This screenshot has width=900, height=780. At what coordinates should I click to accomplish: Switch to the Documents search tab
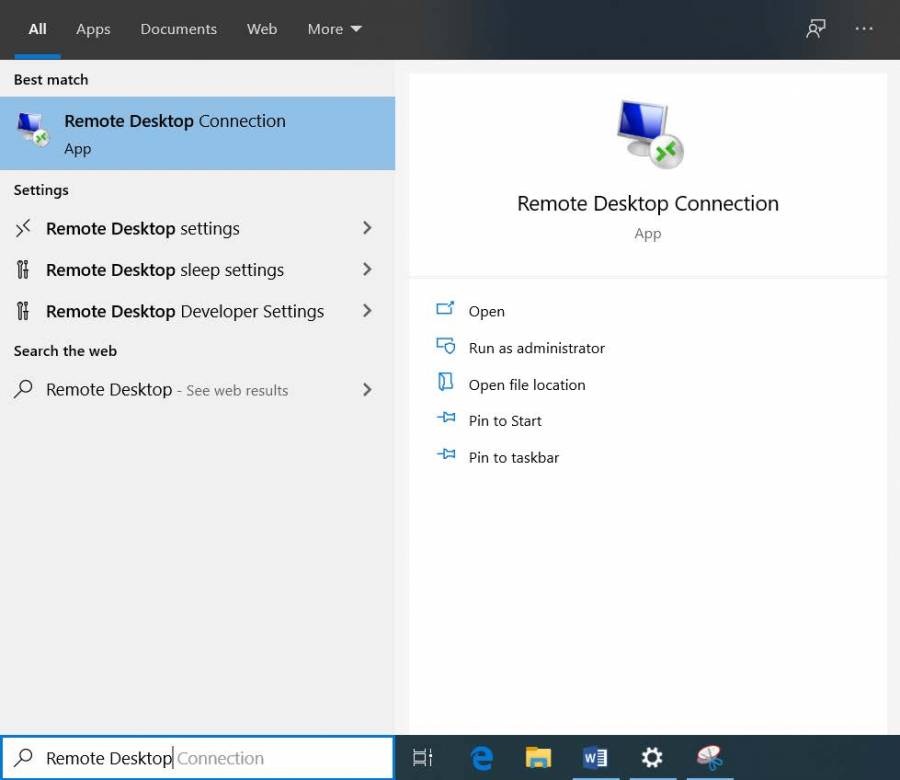[x=178, y=29]
